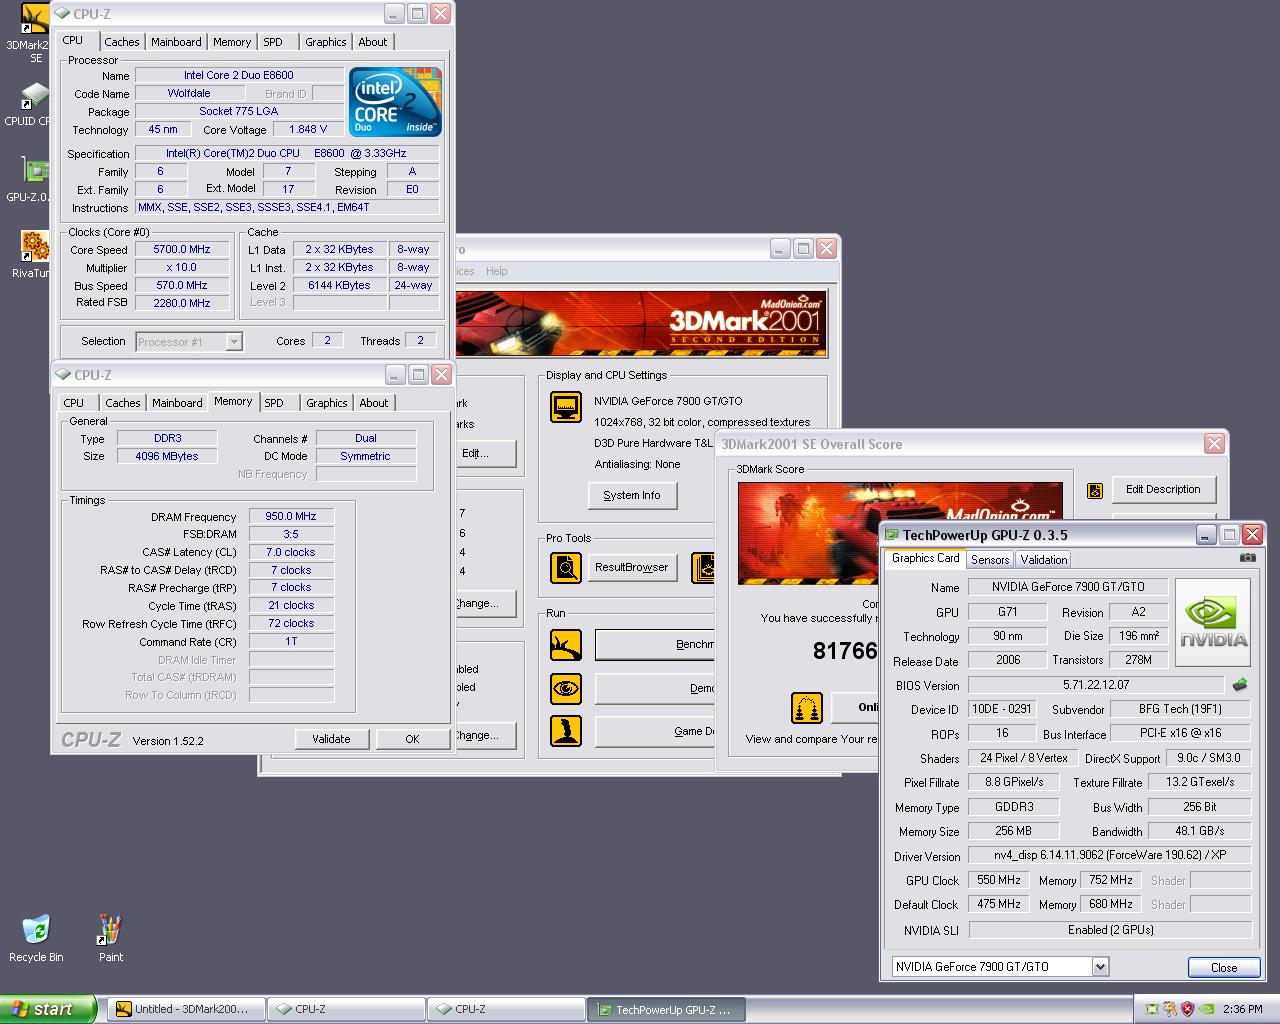Click the joystick icon beside Game Demo

[x=566, y=730]
